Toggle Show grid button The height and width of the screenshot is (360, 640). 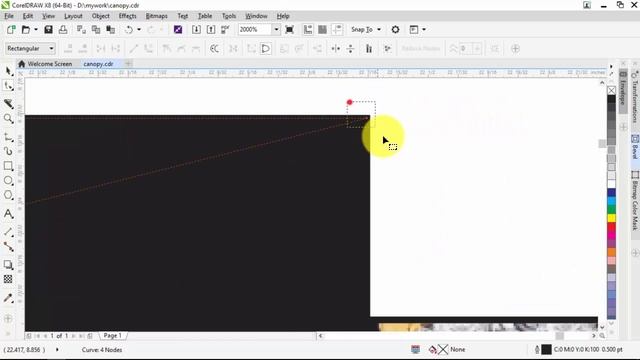pos(322,29)
